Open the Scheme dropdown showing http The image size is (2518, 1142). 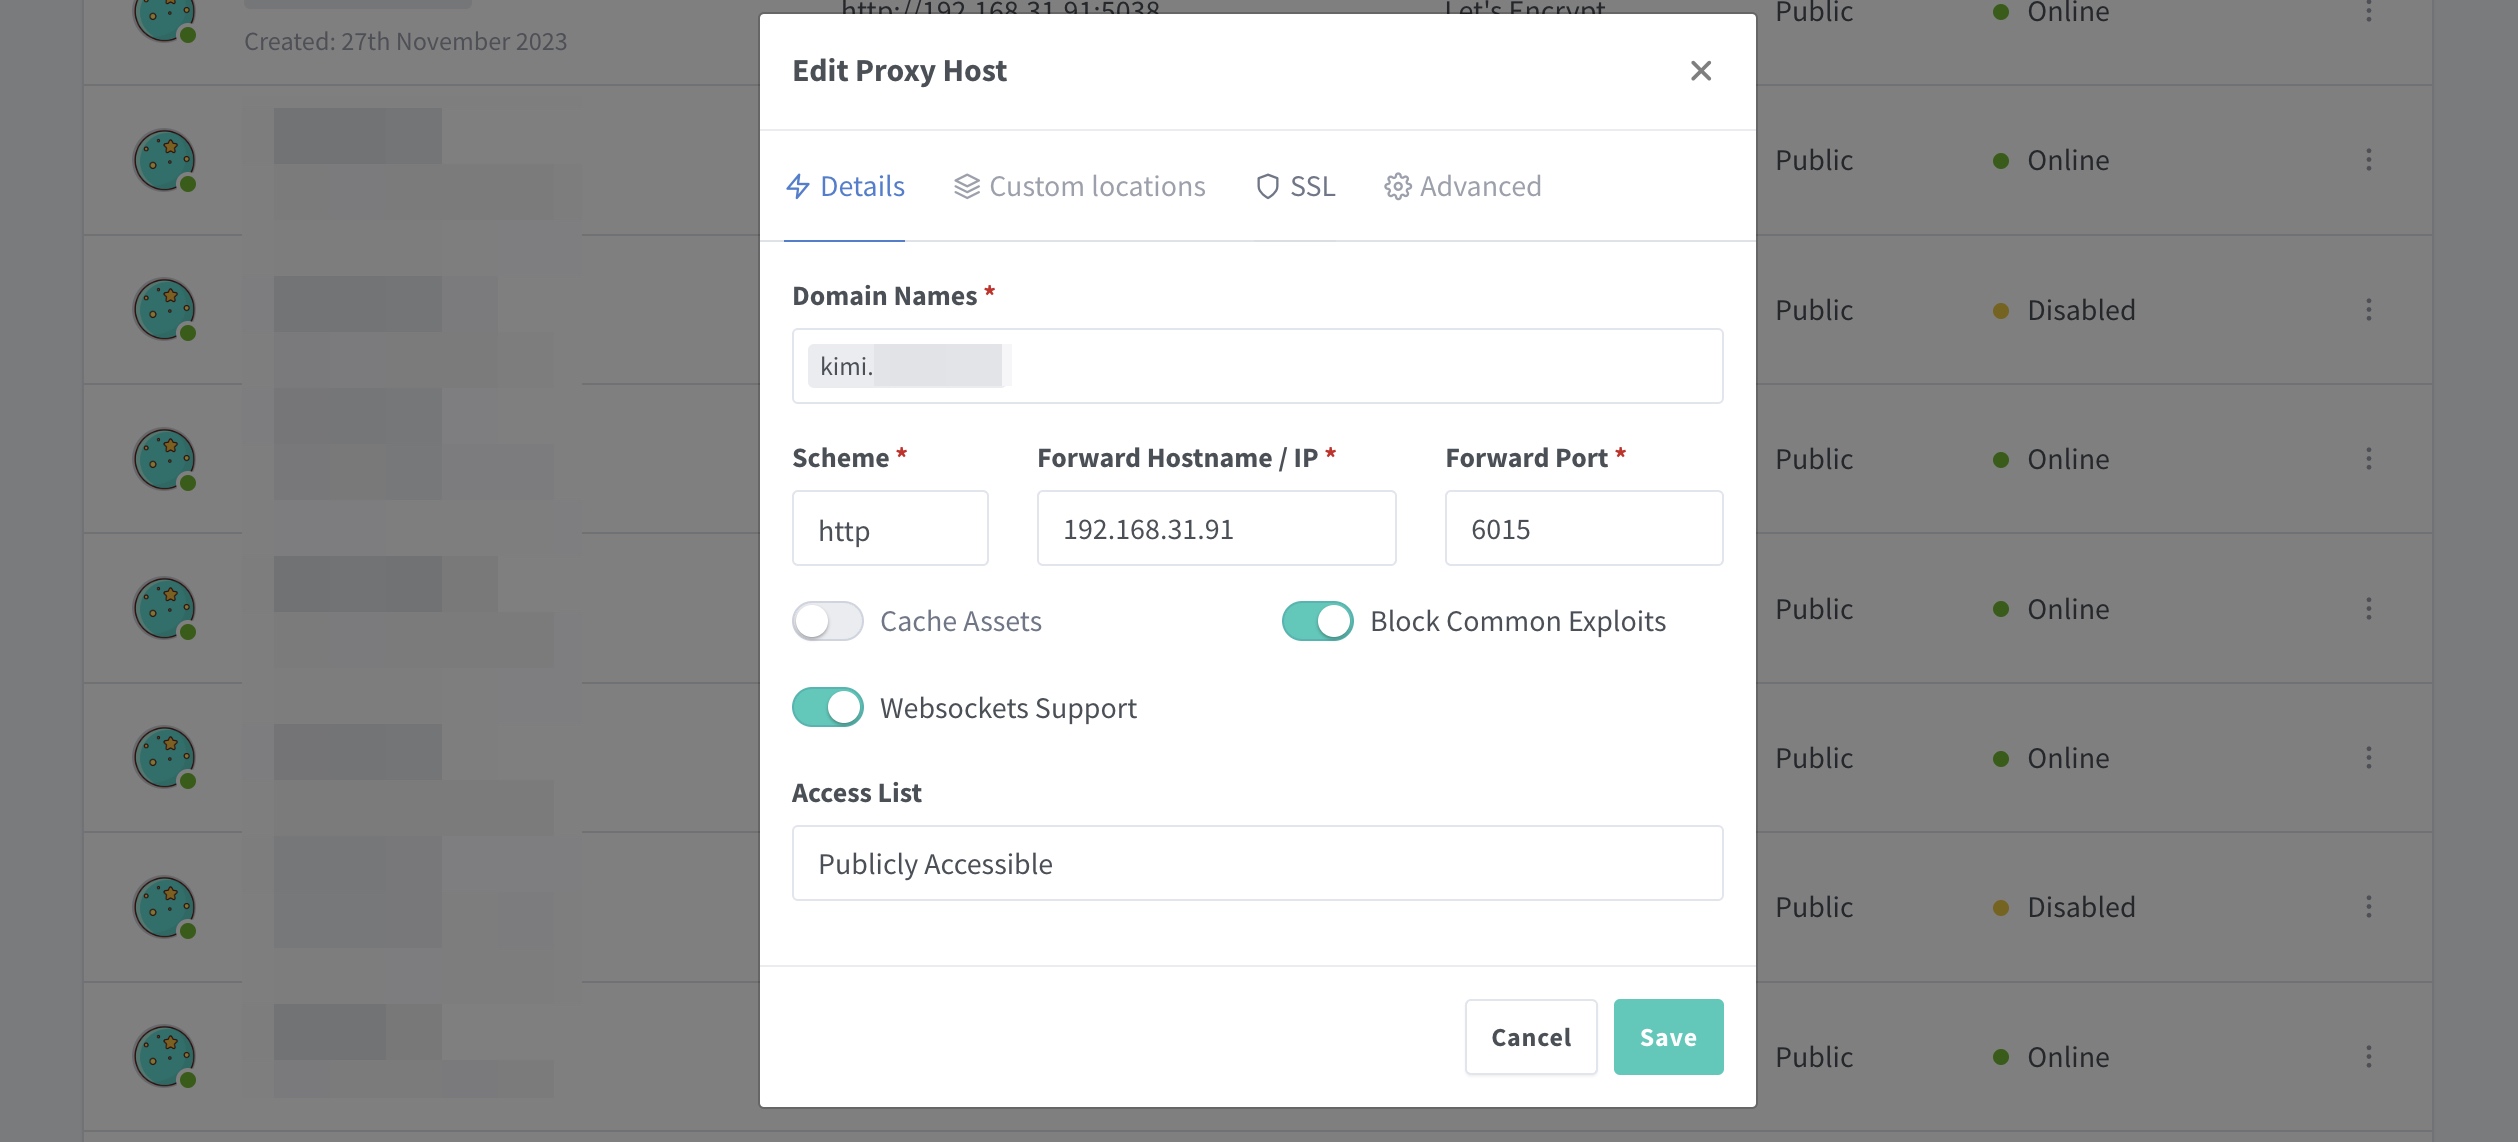890,528
